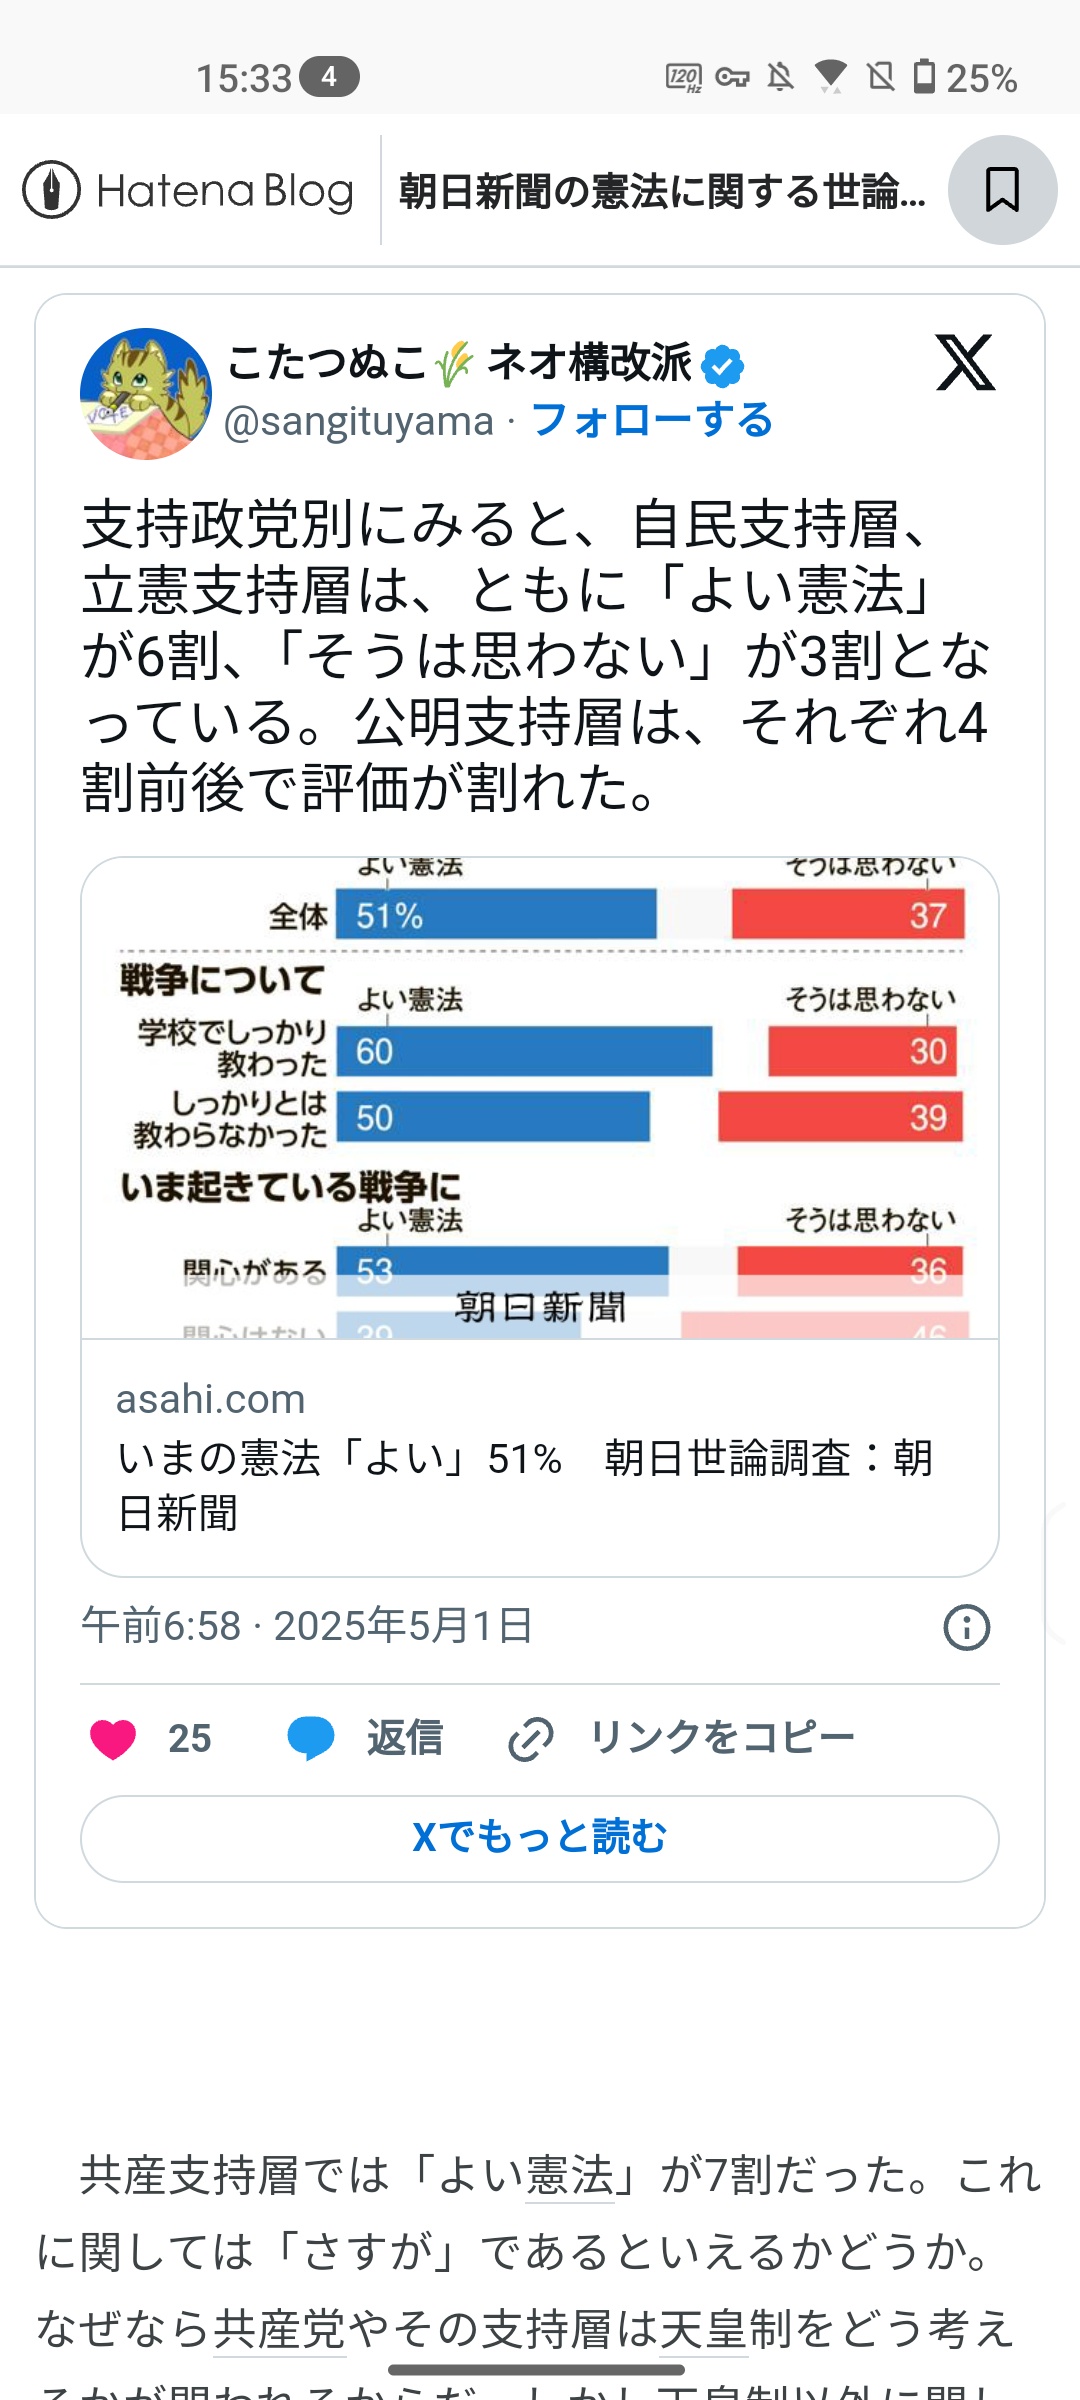
Task: Open the X logo on the tweet
Action: click(x=965, y=362)
